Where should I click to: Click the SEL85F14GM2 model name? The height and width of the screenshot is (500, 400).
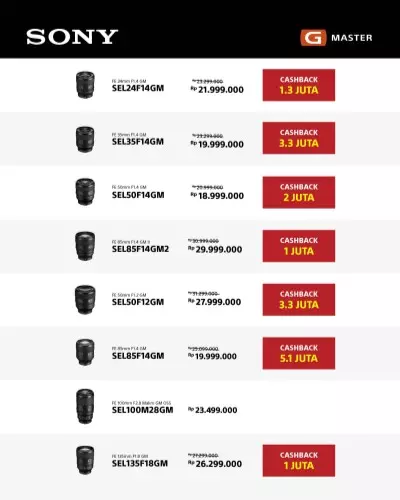pos(140,249)
